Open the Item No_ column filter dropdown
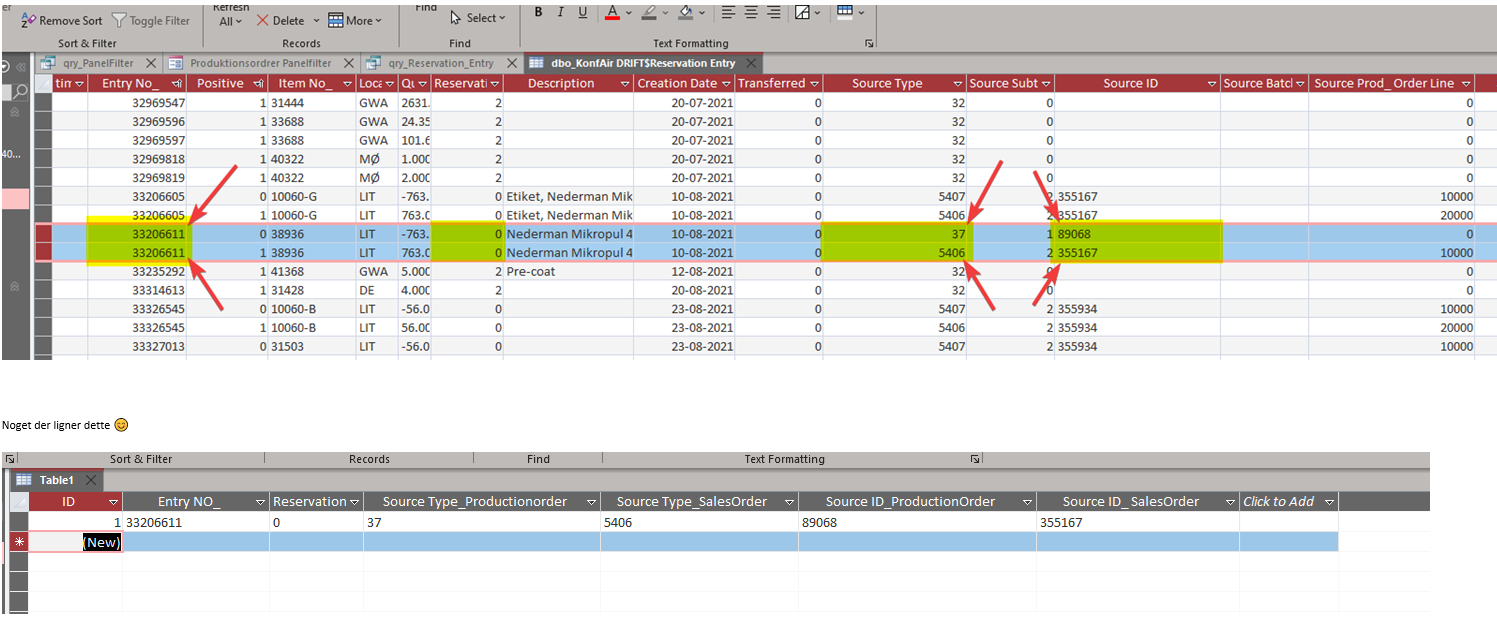This screenshot has width=1497, height=630. [347, 84]
